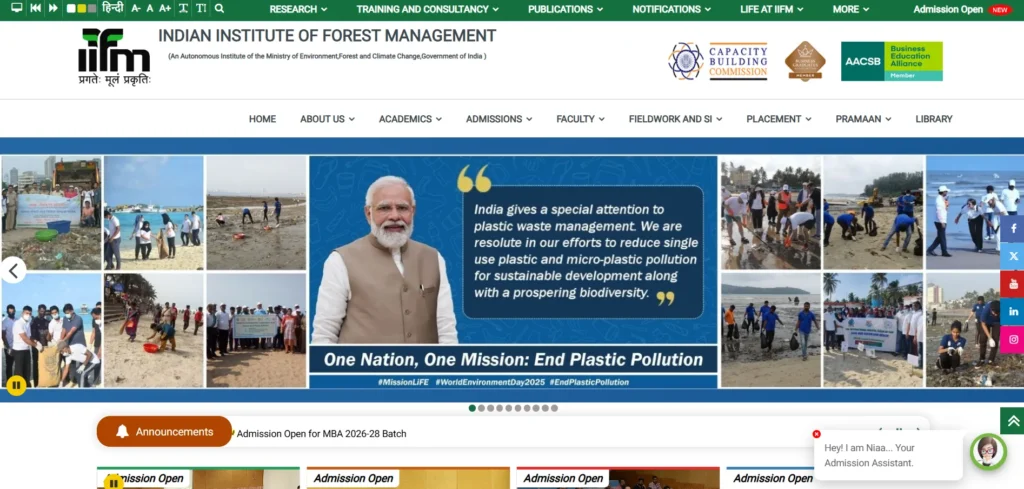This screenshot has height=489, width=1024.
Task: Click the skip-backward double arrow icon
Action: pyautogui.click(x=35, y=8)
